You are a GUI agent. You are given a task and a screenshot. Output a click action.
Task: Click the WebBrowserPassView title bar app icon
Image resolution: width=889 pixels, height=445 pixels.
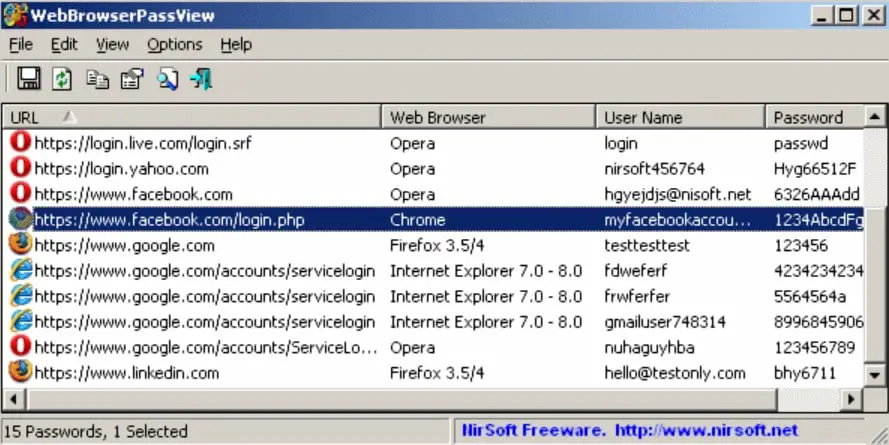coord(14,15)
